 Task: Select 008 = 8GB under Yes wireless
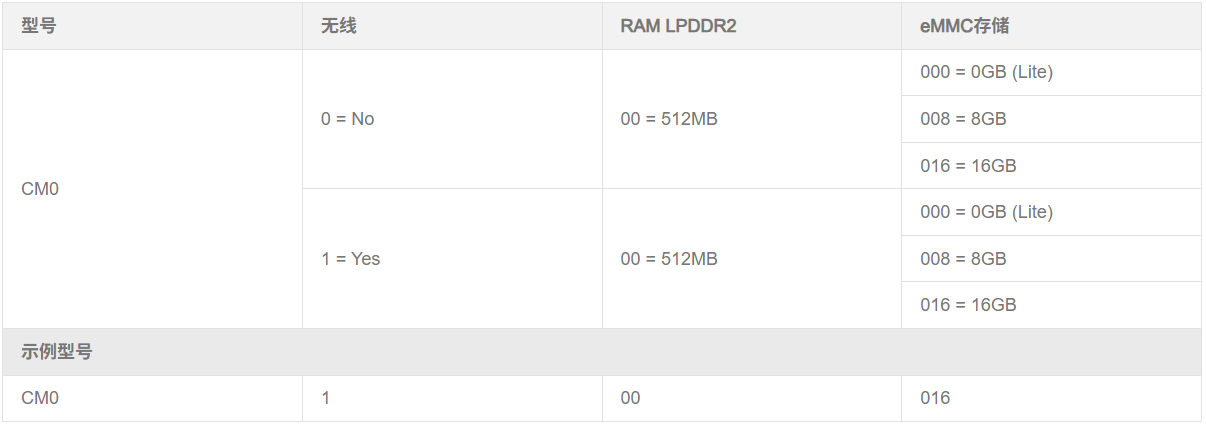(963, 259)
